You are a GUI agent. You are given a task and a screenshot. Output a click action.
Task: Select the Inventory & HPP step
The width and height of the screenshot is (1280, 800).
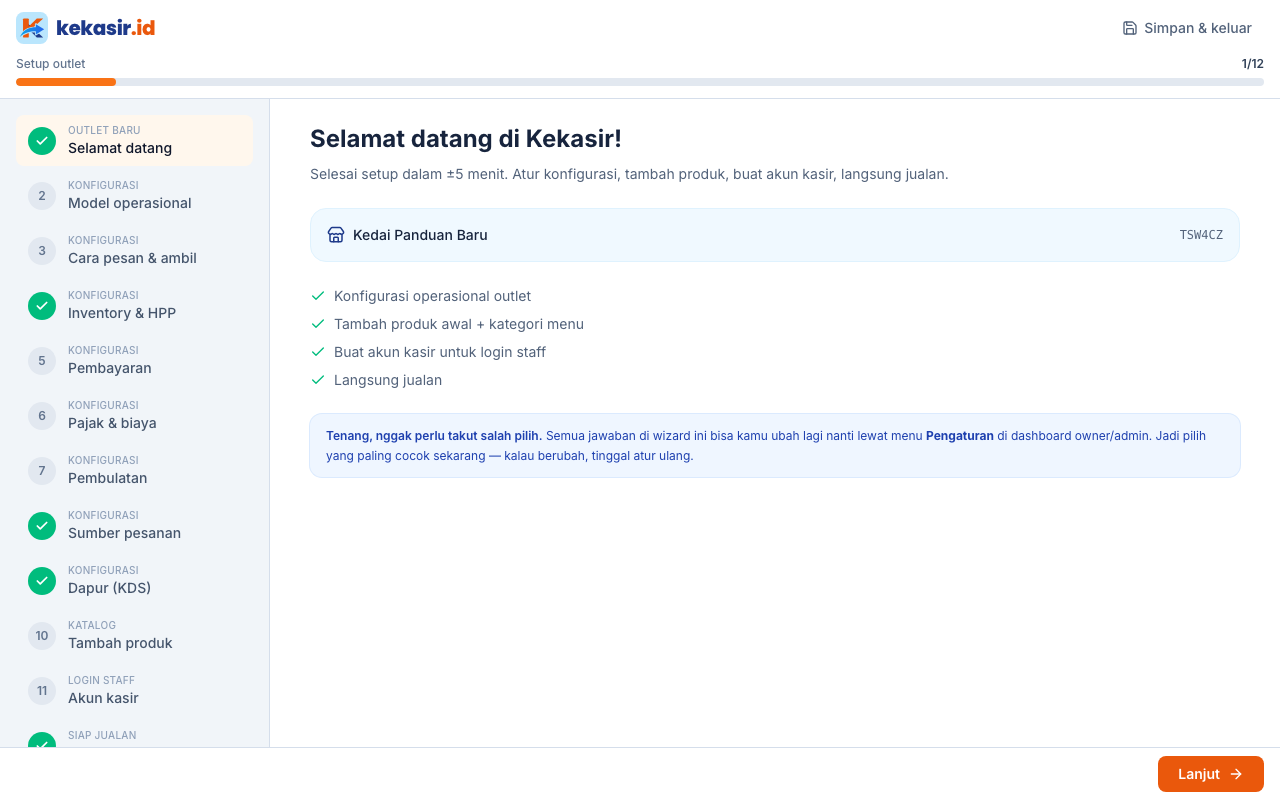[x=134, y=305]
